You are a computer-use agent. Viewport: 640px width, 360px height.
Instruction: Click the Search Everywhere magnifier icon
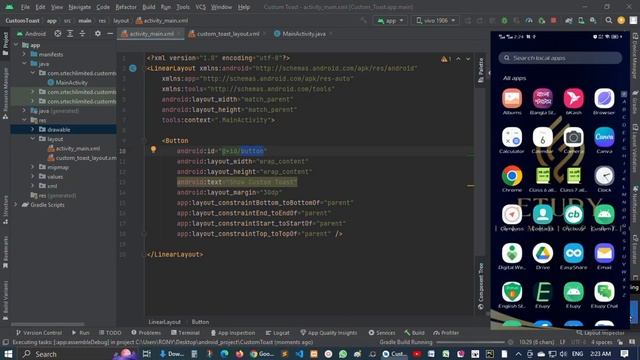coord(609,20)
